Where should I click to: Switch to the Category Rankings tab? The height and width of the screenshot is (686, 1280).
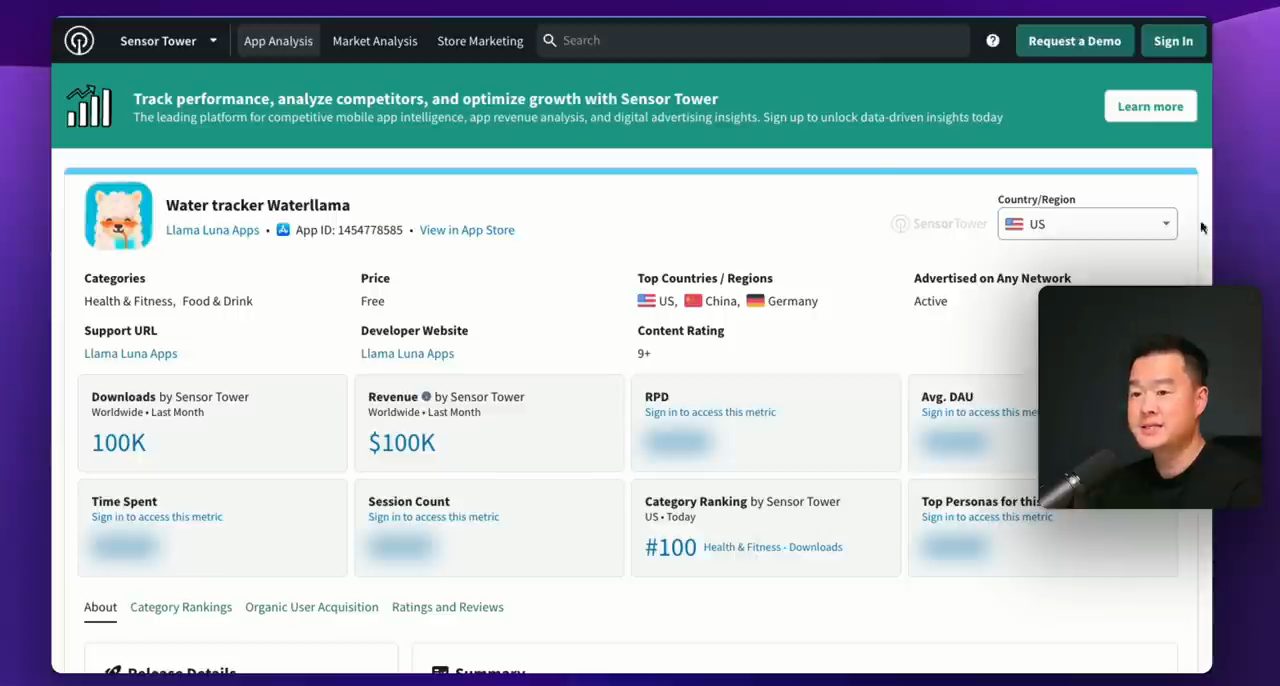(x=181, y=607)
